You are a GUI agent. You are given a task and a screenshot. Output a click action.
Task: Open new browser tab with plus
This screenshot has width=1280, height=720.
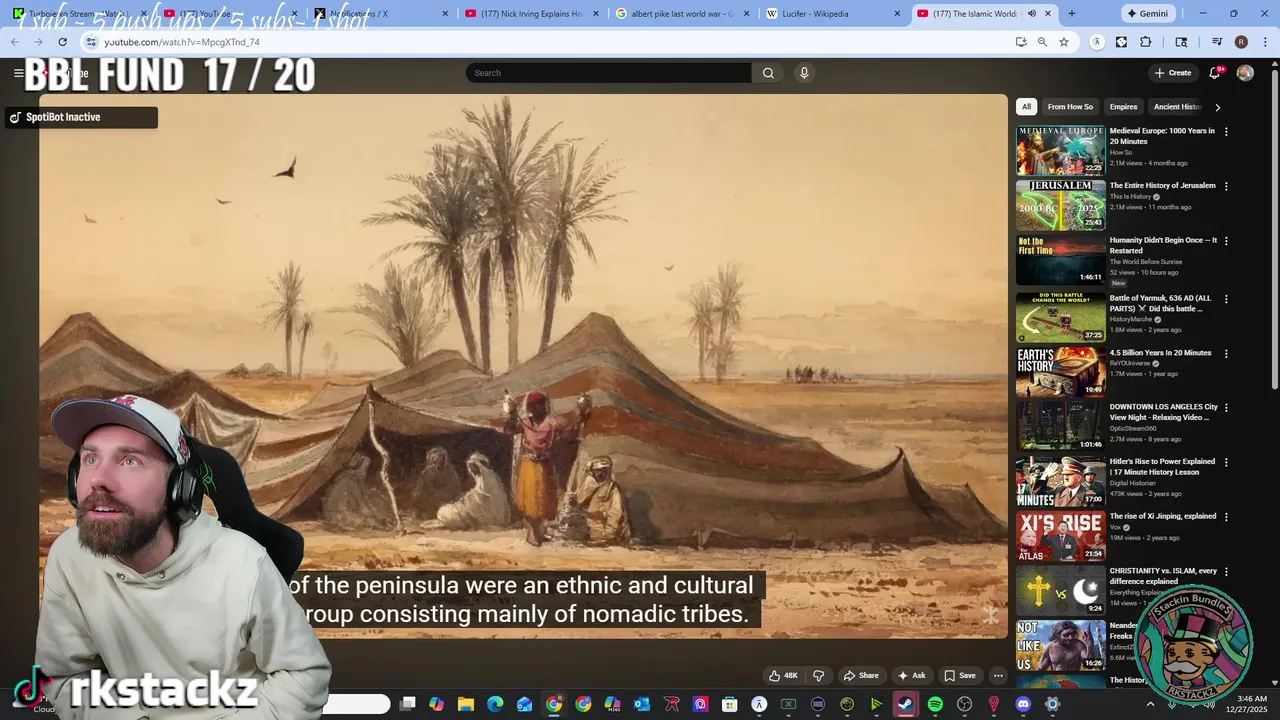click(x=1072, y=14)
